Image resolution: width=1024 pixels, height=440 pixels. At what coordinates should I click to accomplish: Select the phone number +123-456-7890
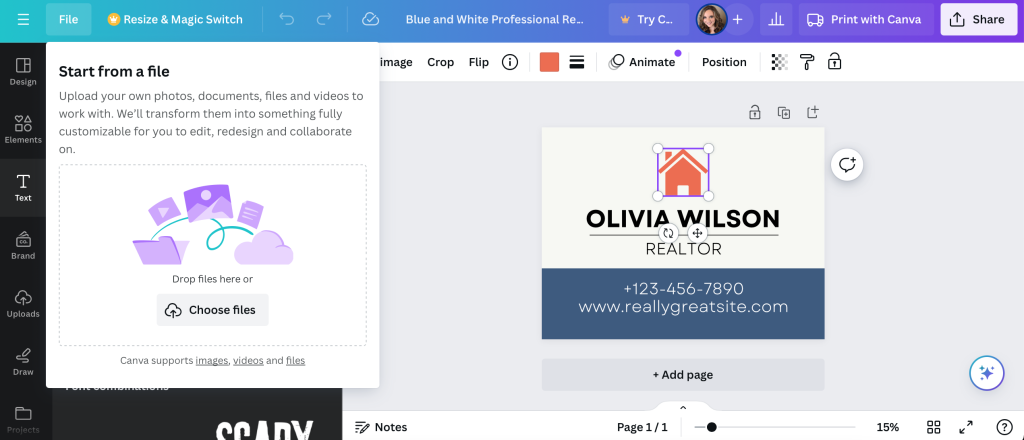(683, 289)
